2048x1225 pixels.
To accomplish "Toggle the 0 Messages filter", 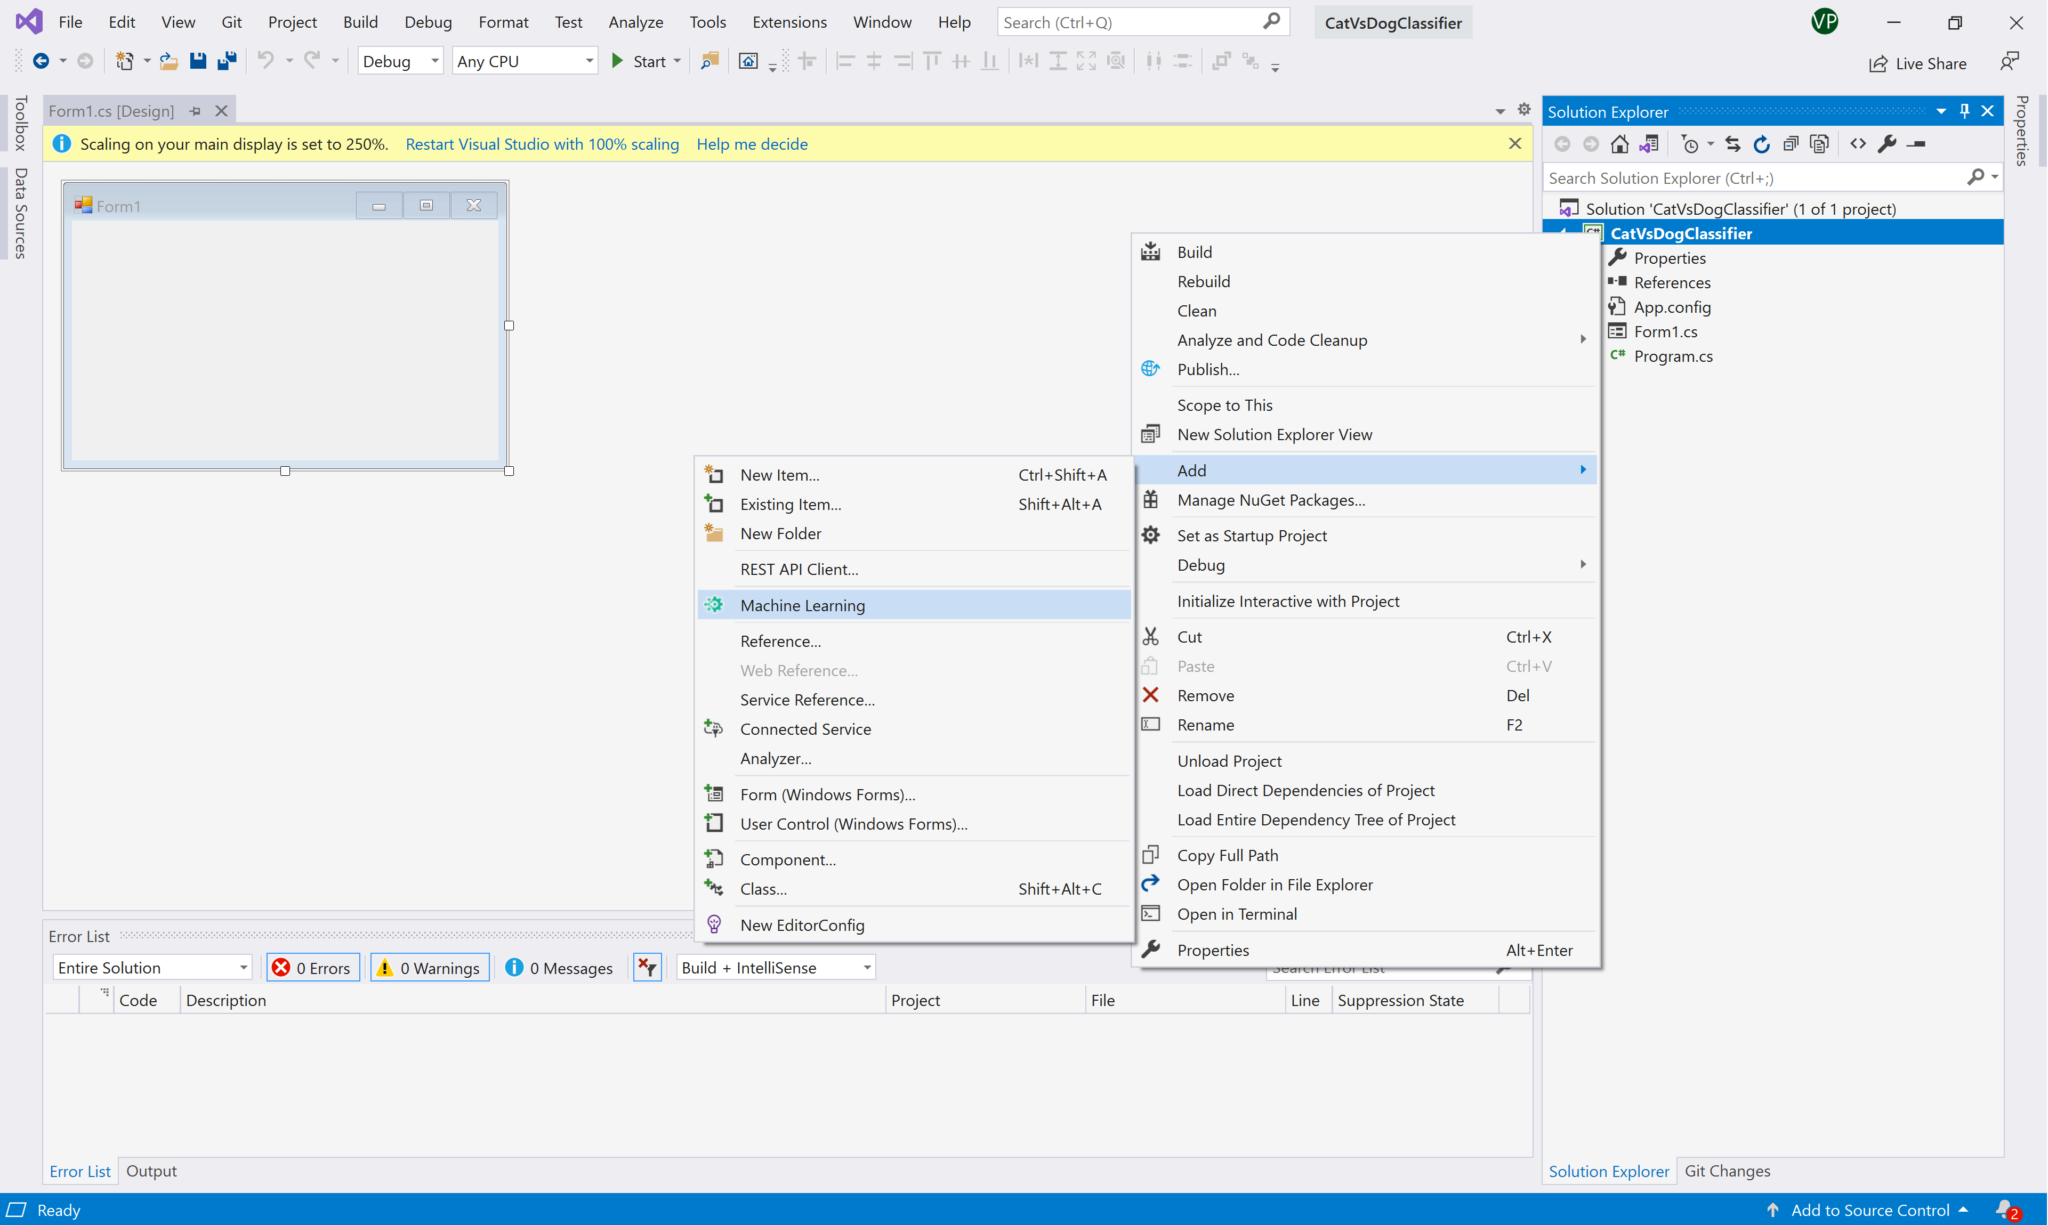I will pyautogui.click(x=559, y=968).
